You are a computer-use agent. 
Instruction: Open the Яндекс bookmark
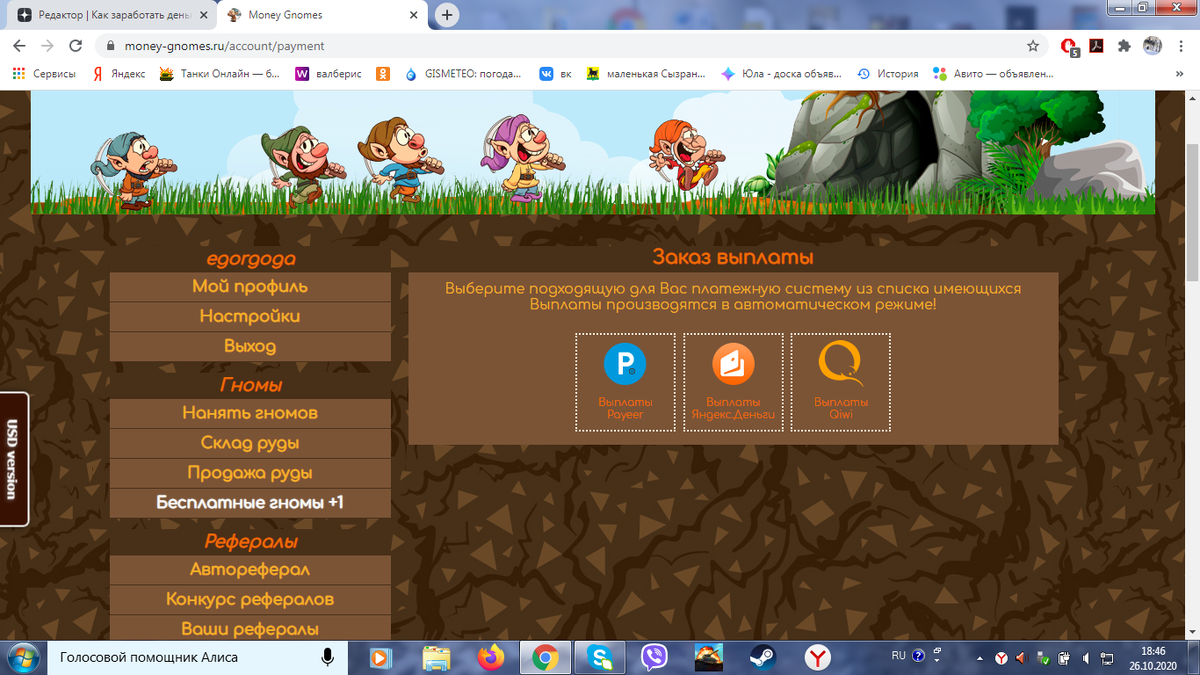[x=118, y=74]
